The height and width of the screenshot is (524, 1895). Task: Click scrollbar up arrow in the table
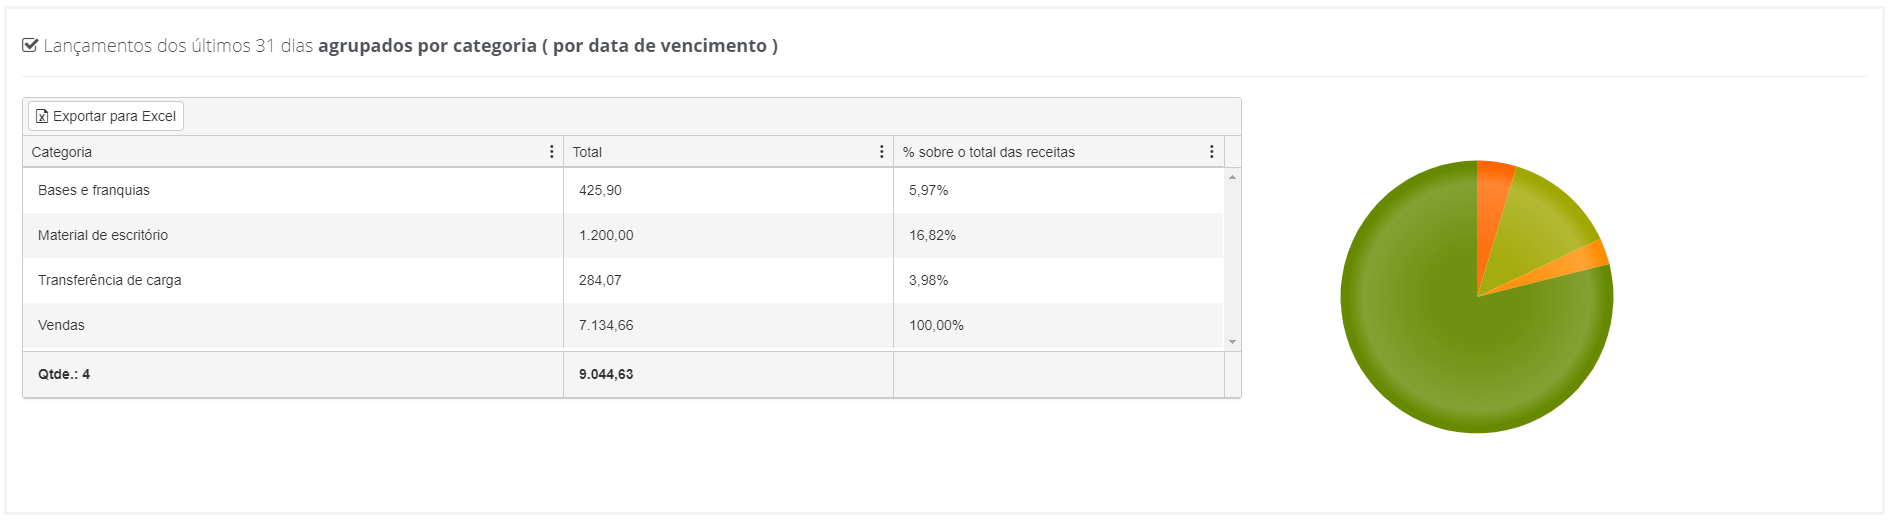pos(1232,177)
